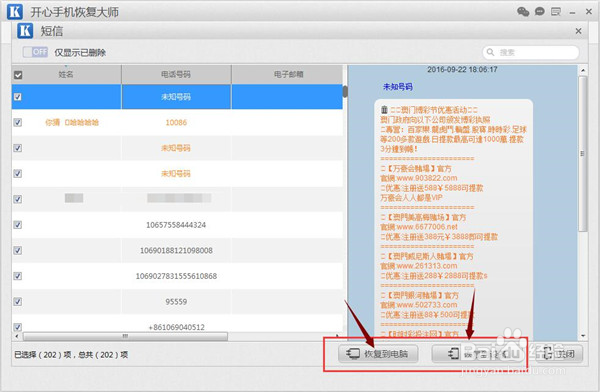Select the 10086 phone number cell
The width and height of the screenshot is (600, 392).
point(176,122)
